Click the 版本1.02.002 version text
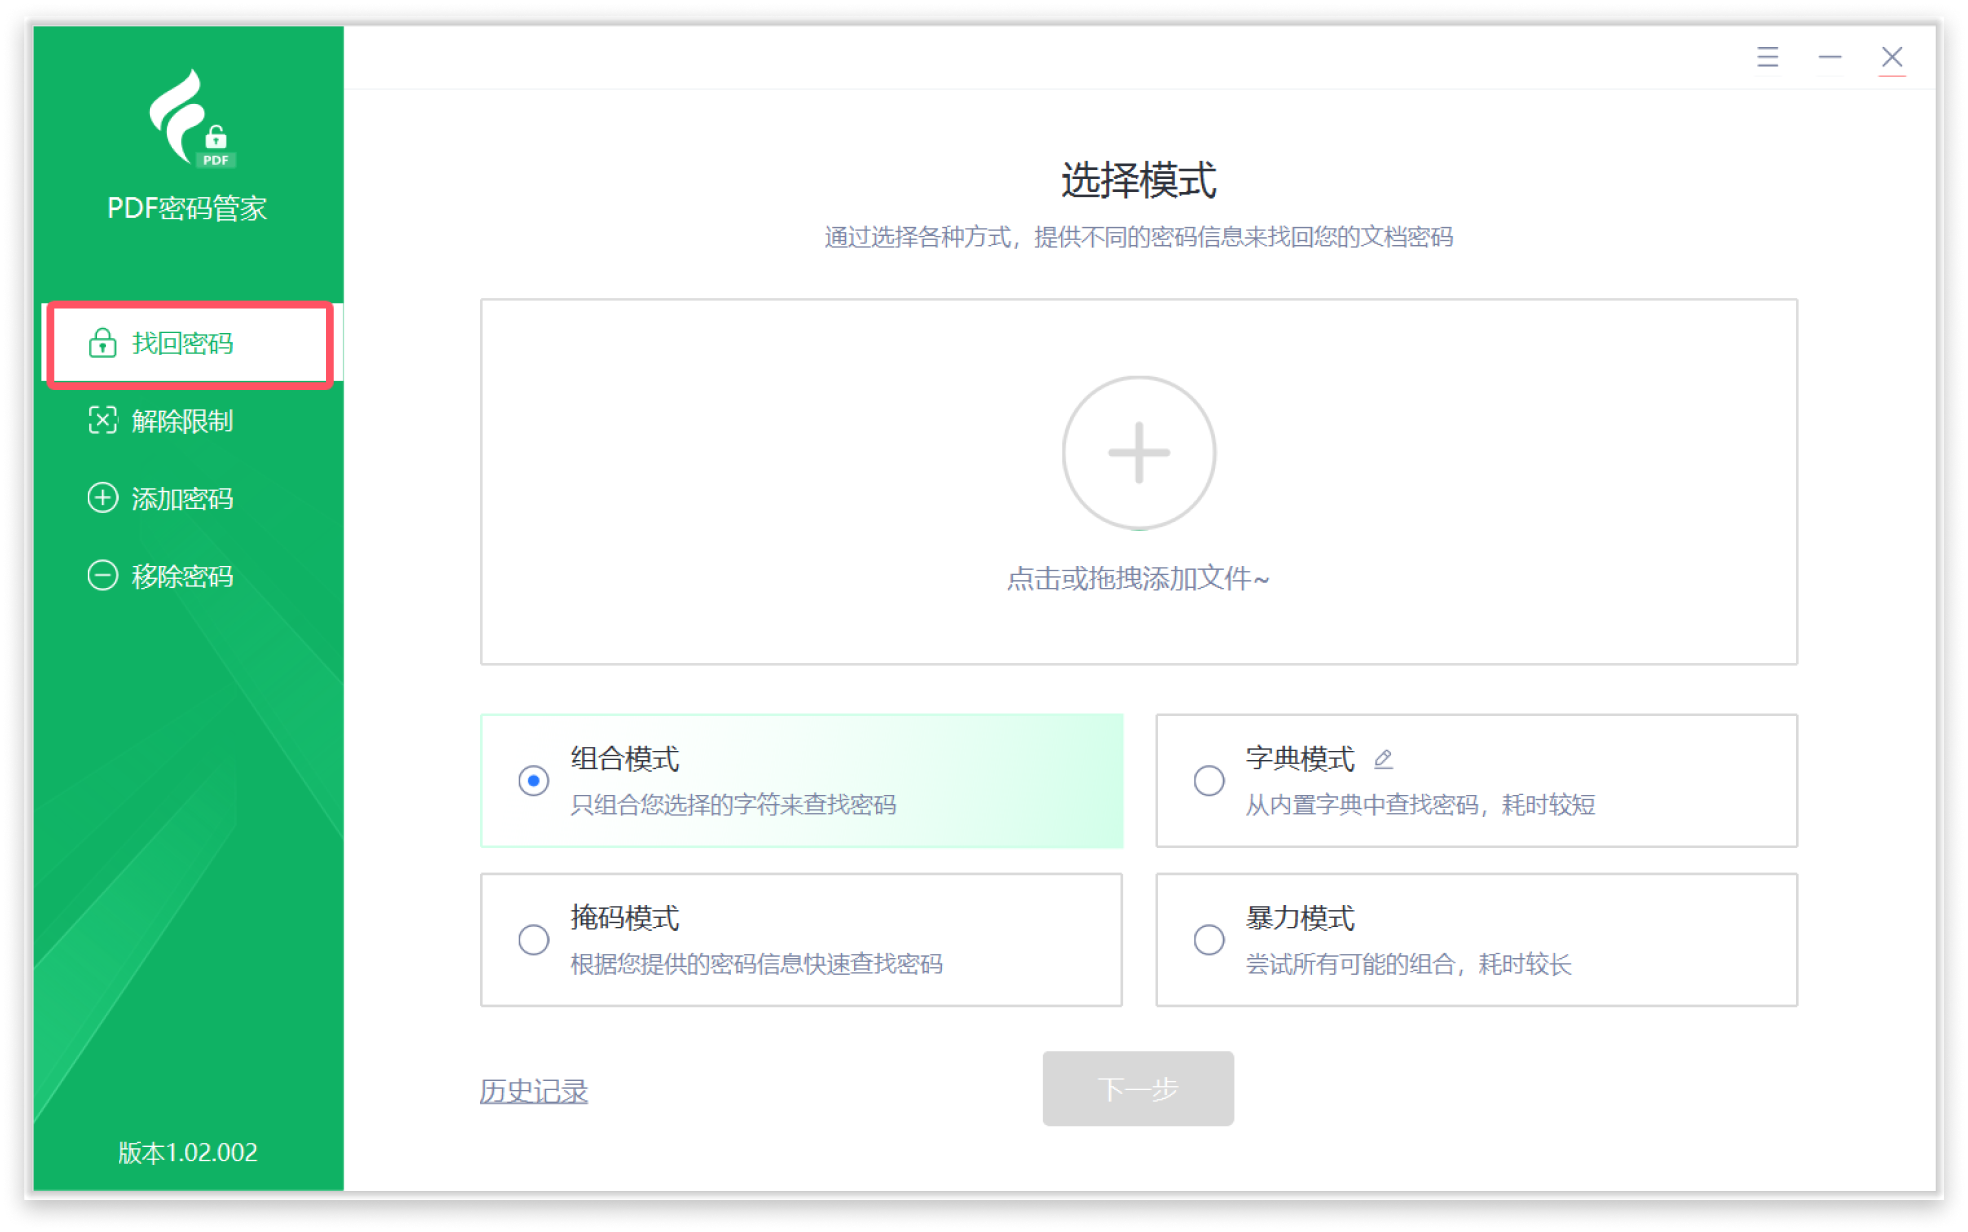 click(x=188, y=1152)
